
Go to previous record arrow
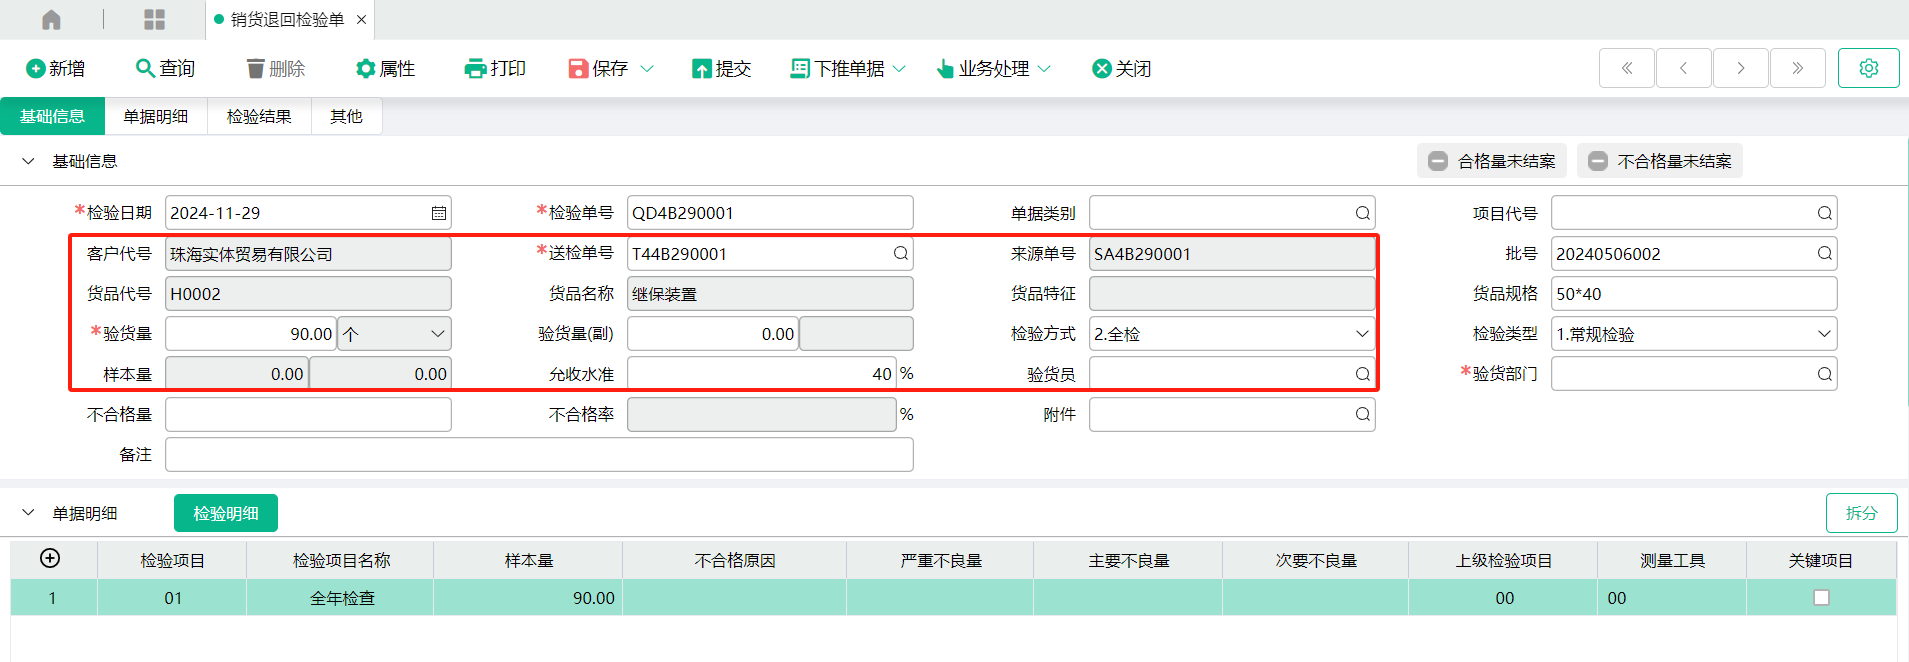coord(1684,68)
